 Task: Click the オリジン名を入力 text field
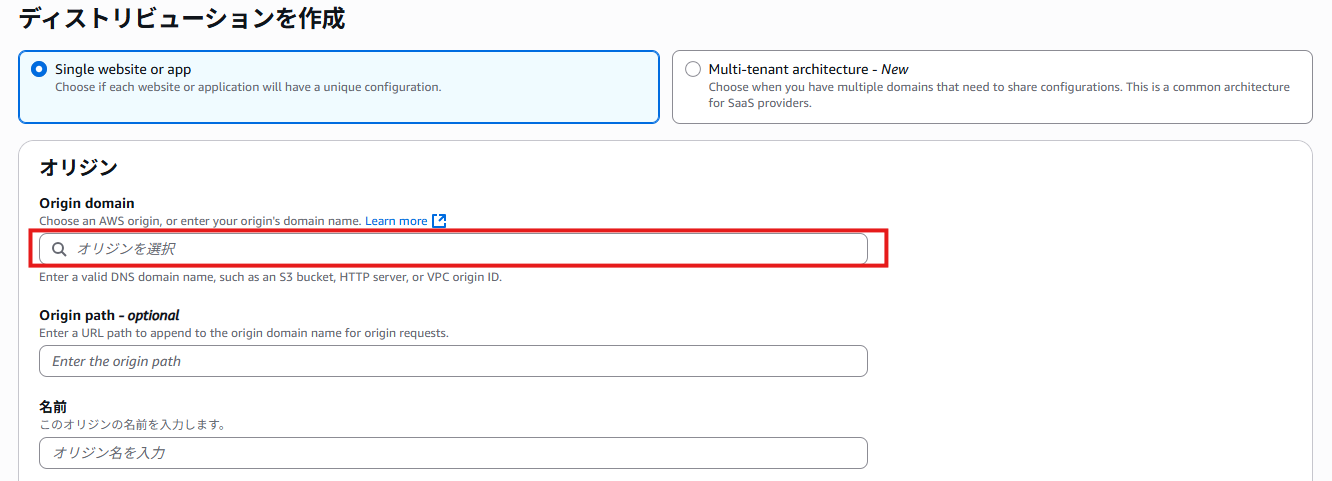click(x=453, y=453)
